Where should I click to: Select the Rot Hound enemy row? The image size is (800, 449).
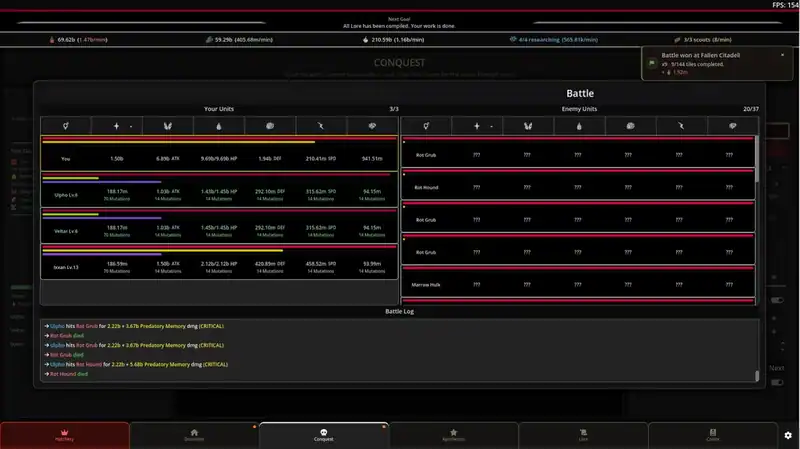[x=578, y=184]
